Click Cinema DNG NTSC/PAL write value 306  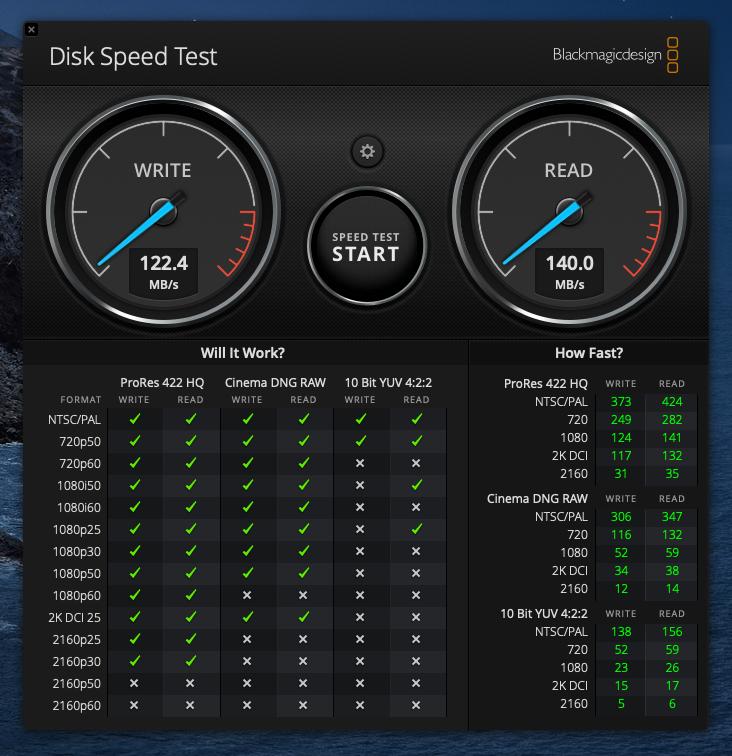pyautogui.click(x=621, y=517)
